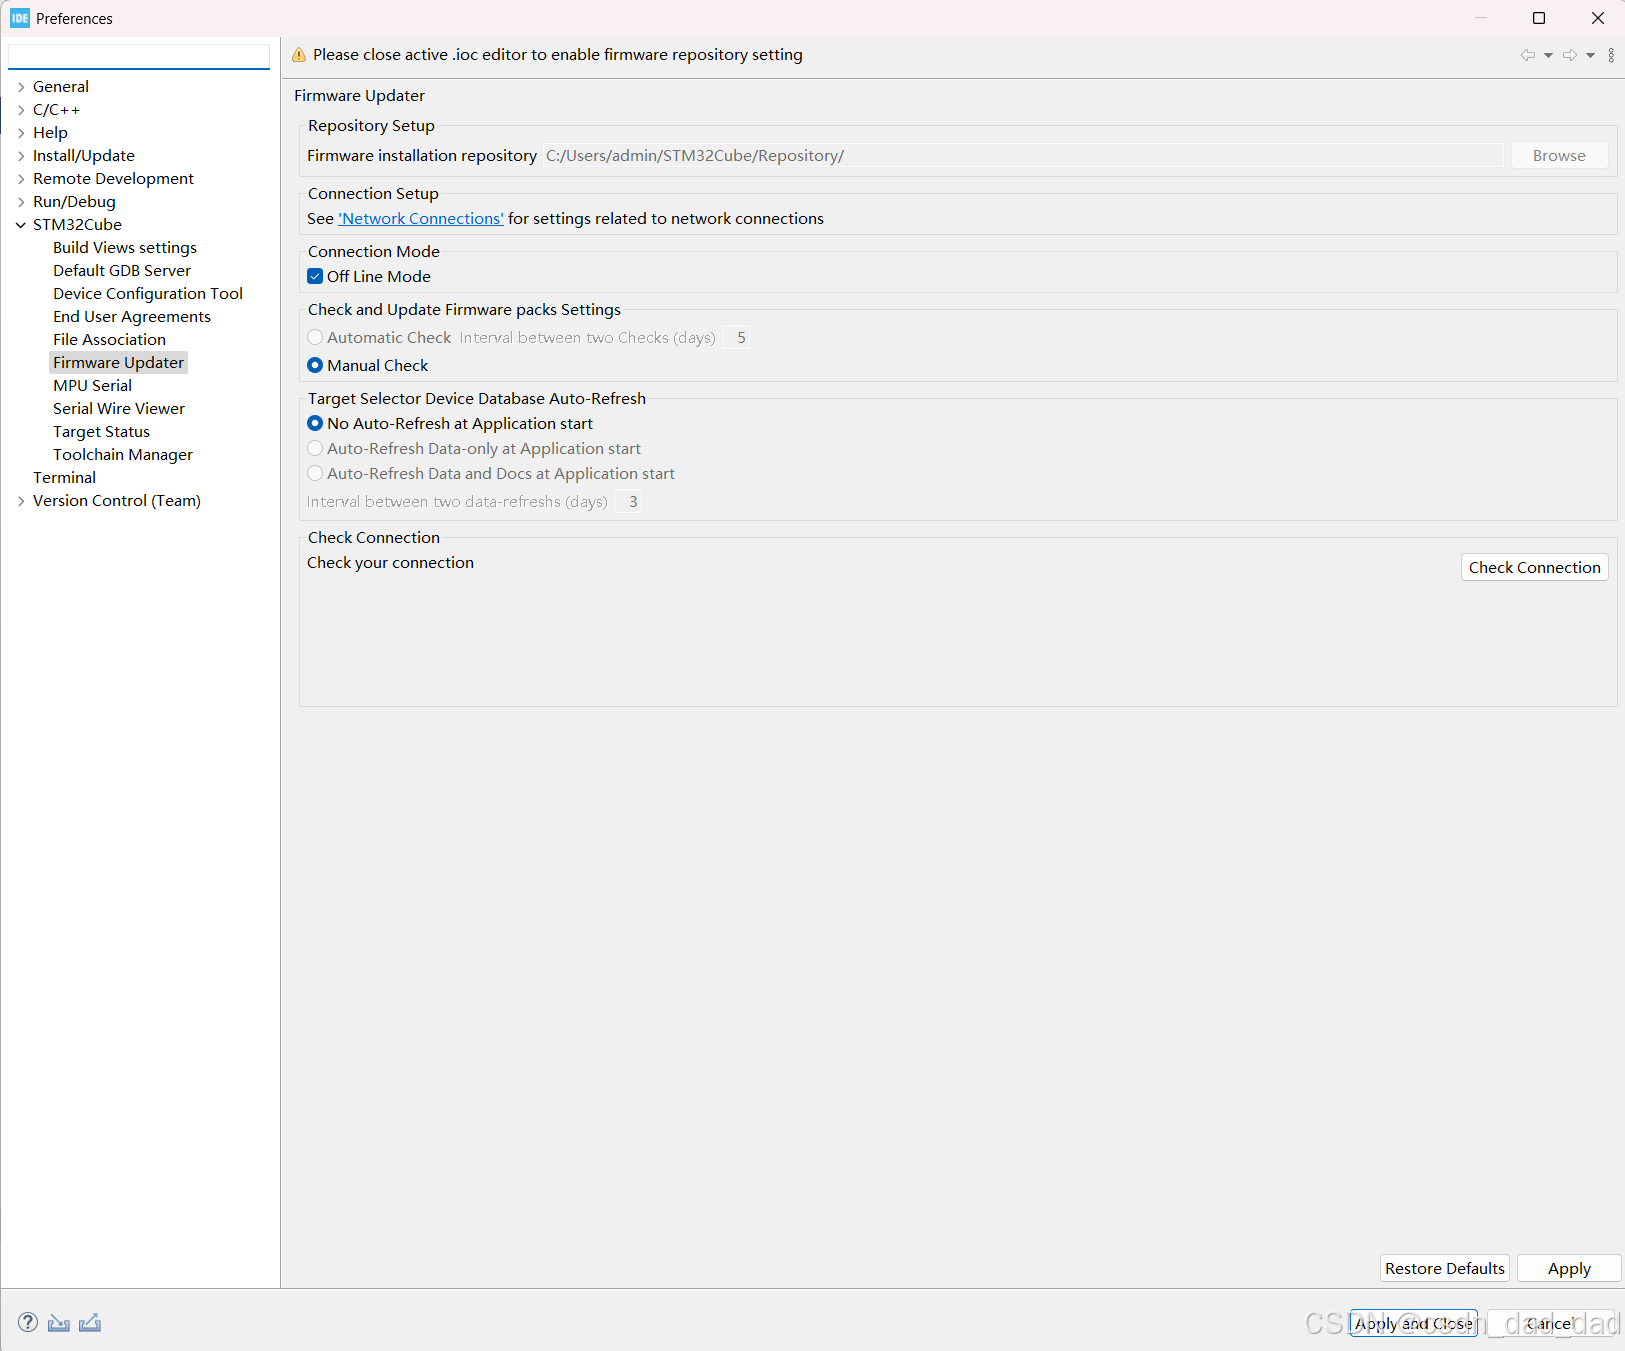Screen dimensions: 1625x1351
Task: Select the STM32Cube label
Action: [x=77, y=225]
